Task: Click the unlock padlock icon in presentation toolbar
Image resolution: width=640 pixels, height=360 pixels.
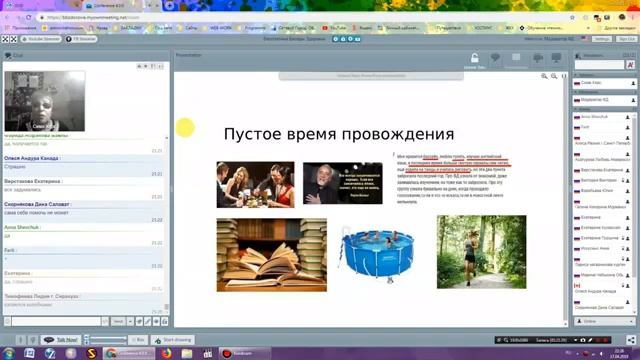Action: tap(475, 58)
